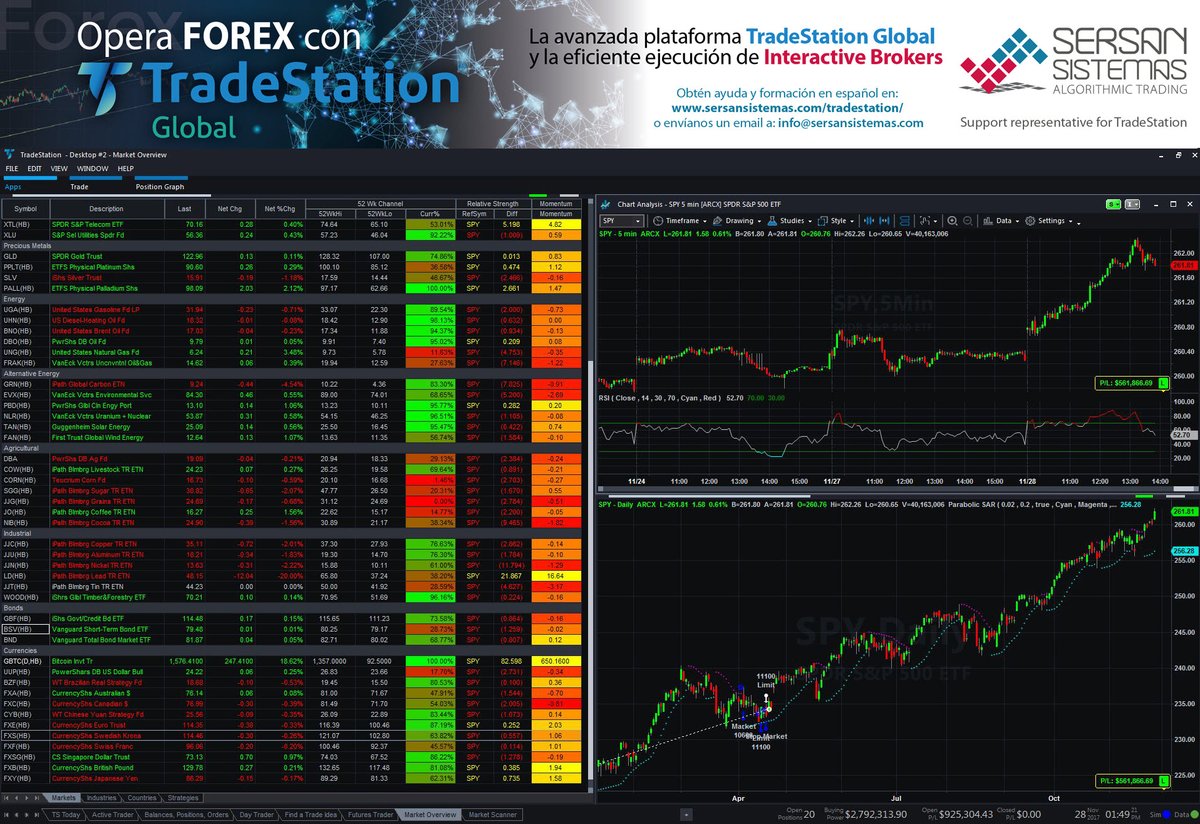Click the Diff column header
The image size is (1200, 824).
coord(511,213)
